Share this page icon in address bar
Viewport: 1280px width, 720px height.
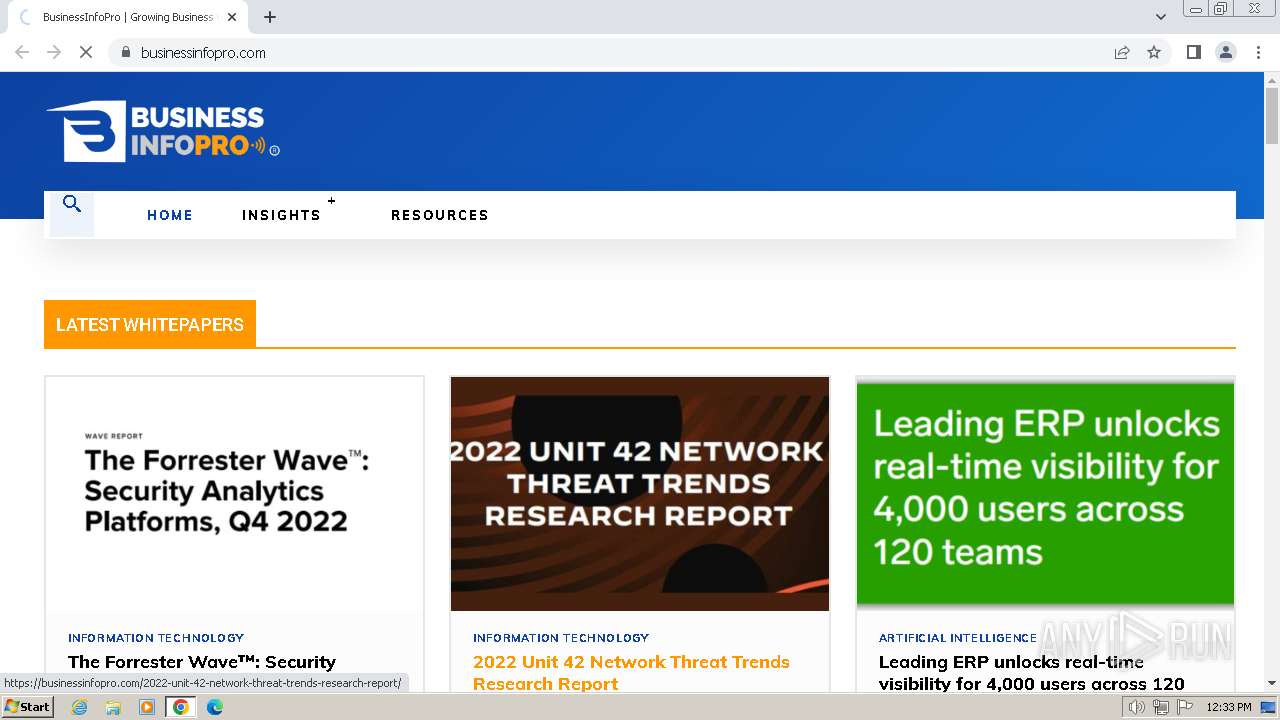tap(1122, 52)
